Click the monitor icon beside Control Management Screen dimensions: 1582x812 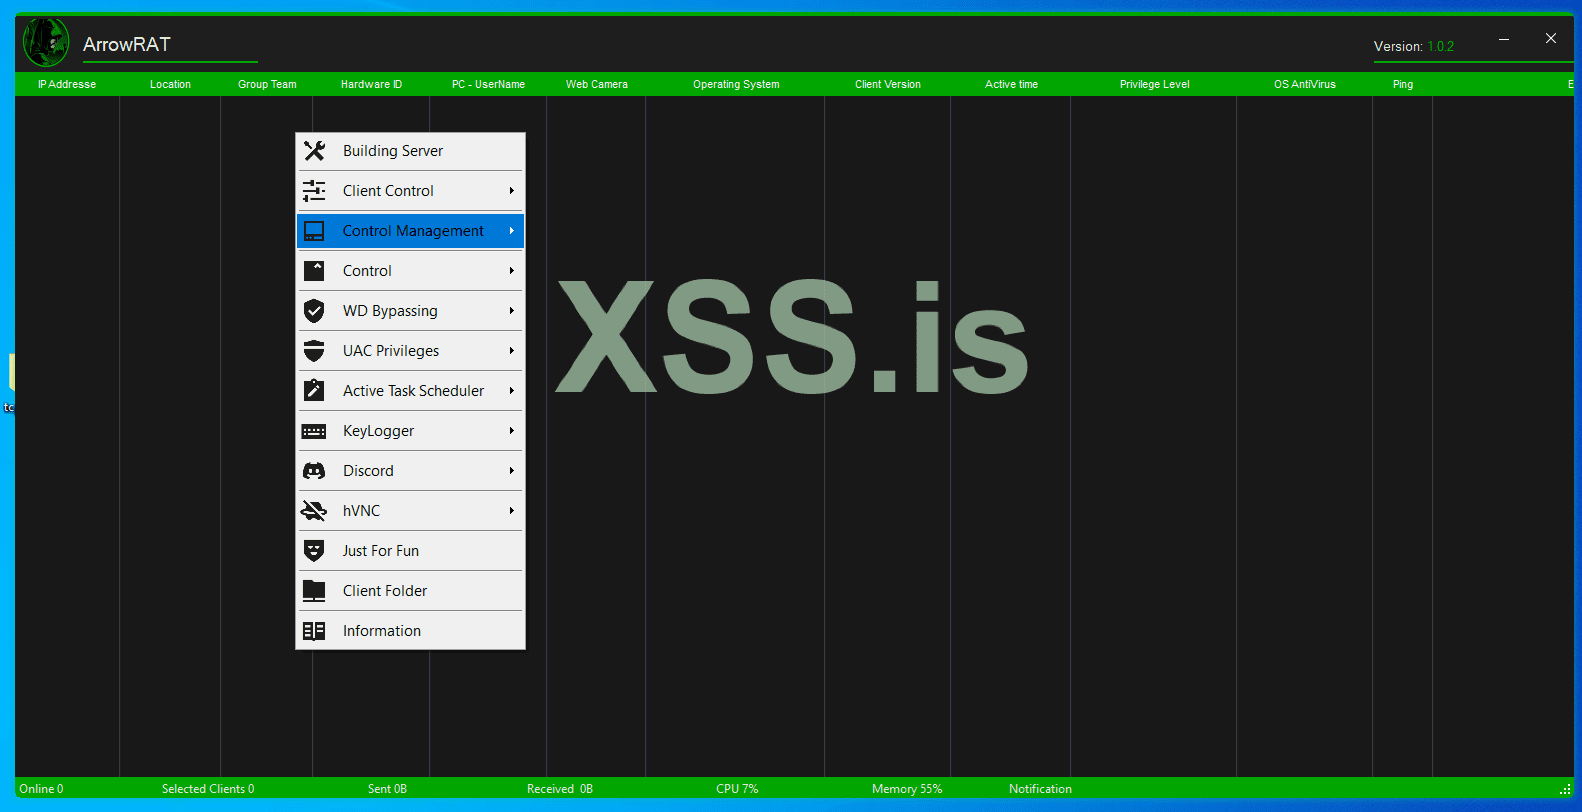pyautogui.click(x=314, y=231)
